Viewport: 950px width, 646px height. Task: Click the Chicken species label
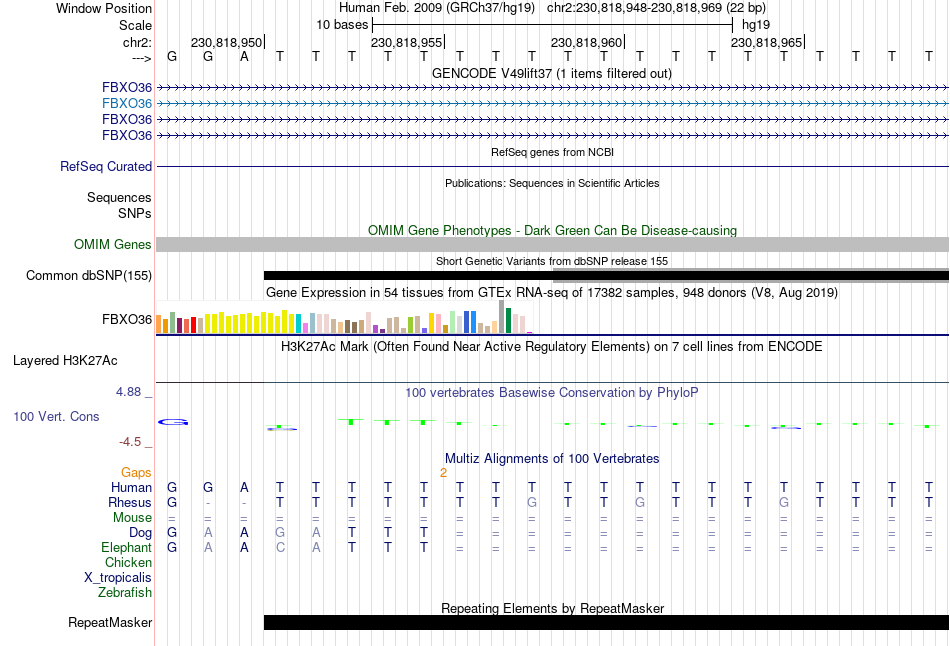coord(128,563)
